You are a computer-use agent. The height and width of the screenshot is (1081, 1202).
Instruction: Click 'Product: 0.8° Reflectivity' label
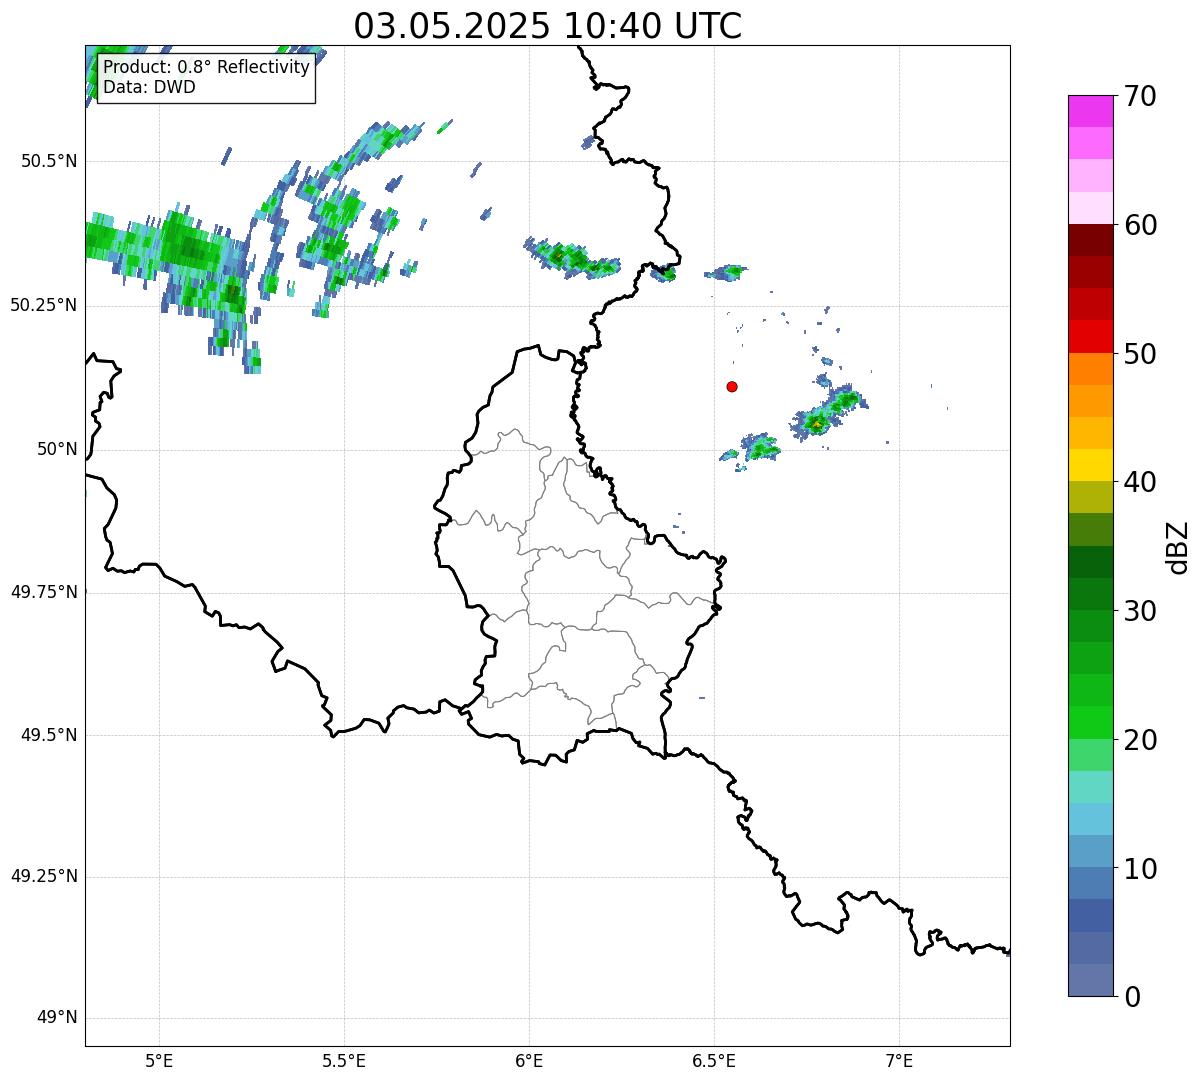pos(207,68)
